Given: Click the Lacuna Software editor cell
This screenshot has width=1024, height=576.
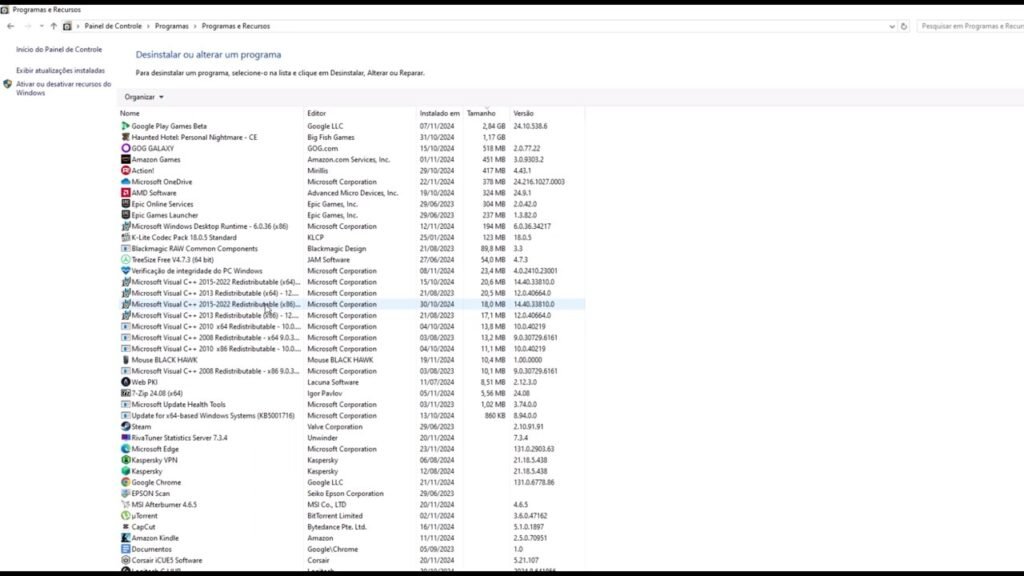Looking at the screenshot, I should tap(333, 382).
